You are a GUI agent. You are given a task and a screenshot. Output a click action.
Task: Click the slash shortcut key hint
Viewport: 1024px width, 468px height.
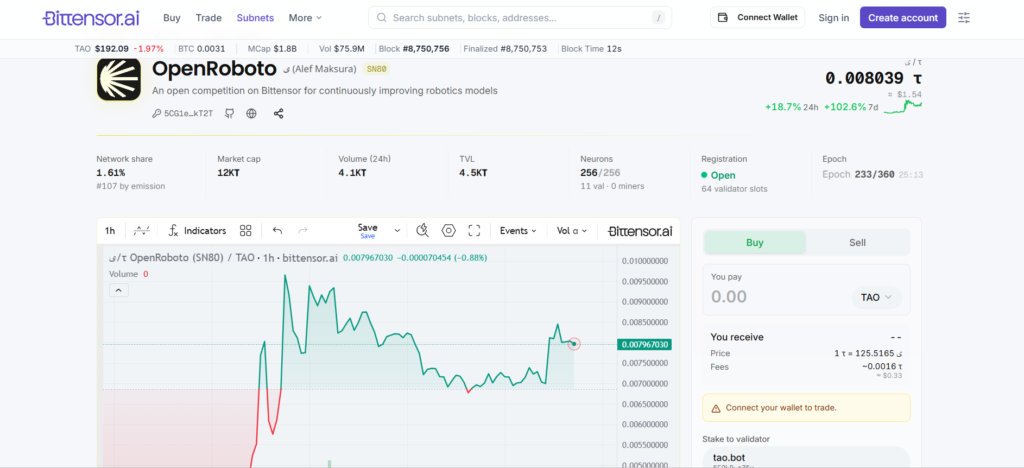pos(658,18)
